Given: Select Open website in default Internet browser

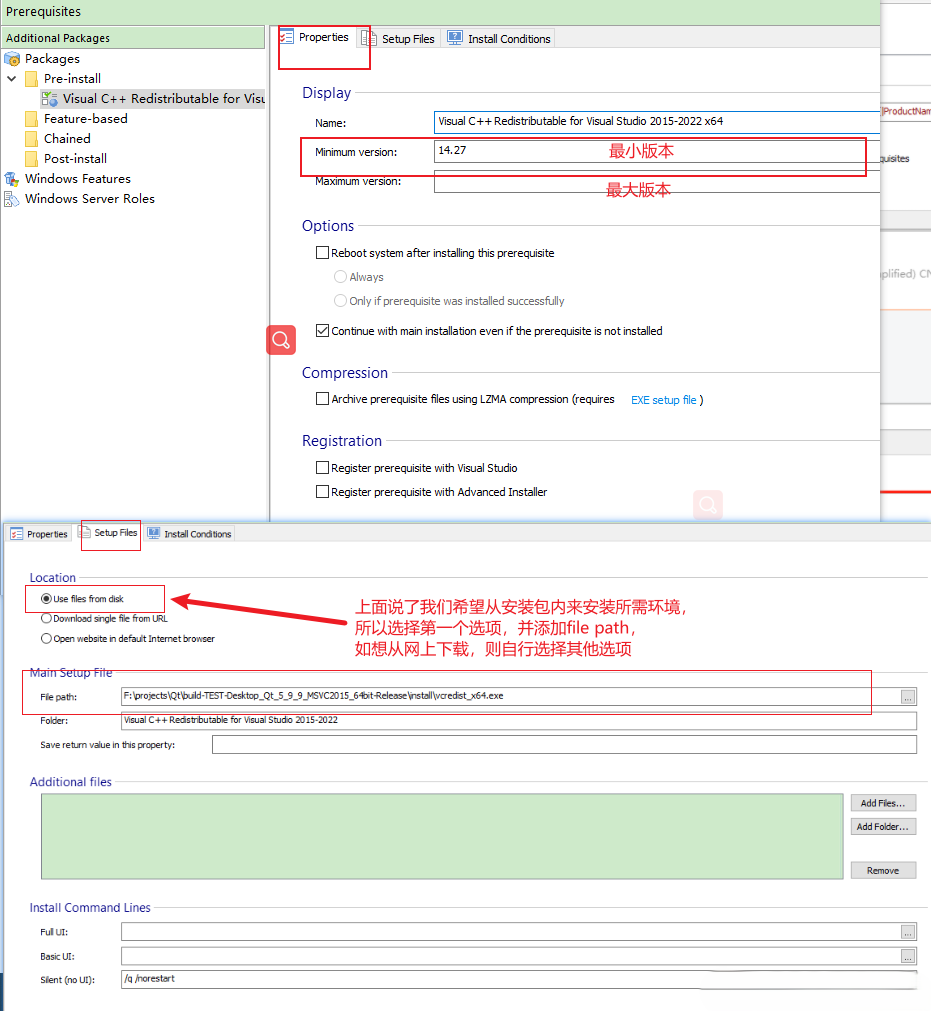Looking at the screenshot, I should pyautogui.click(x=46, y=638).
